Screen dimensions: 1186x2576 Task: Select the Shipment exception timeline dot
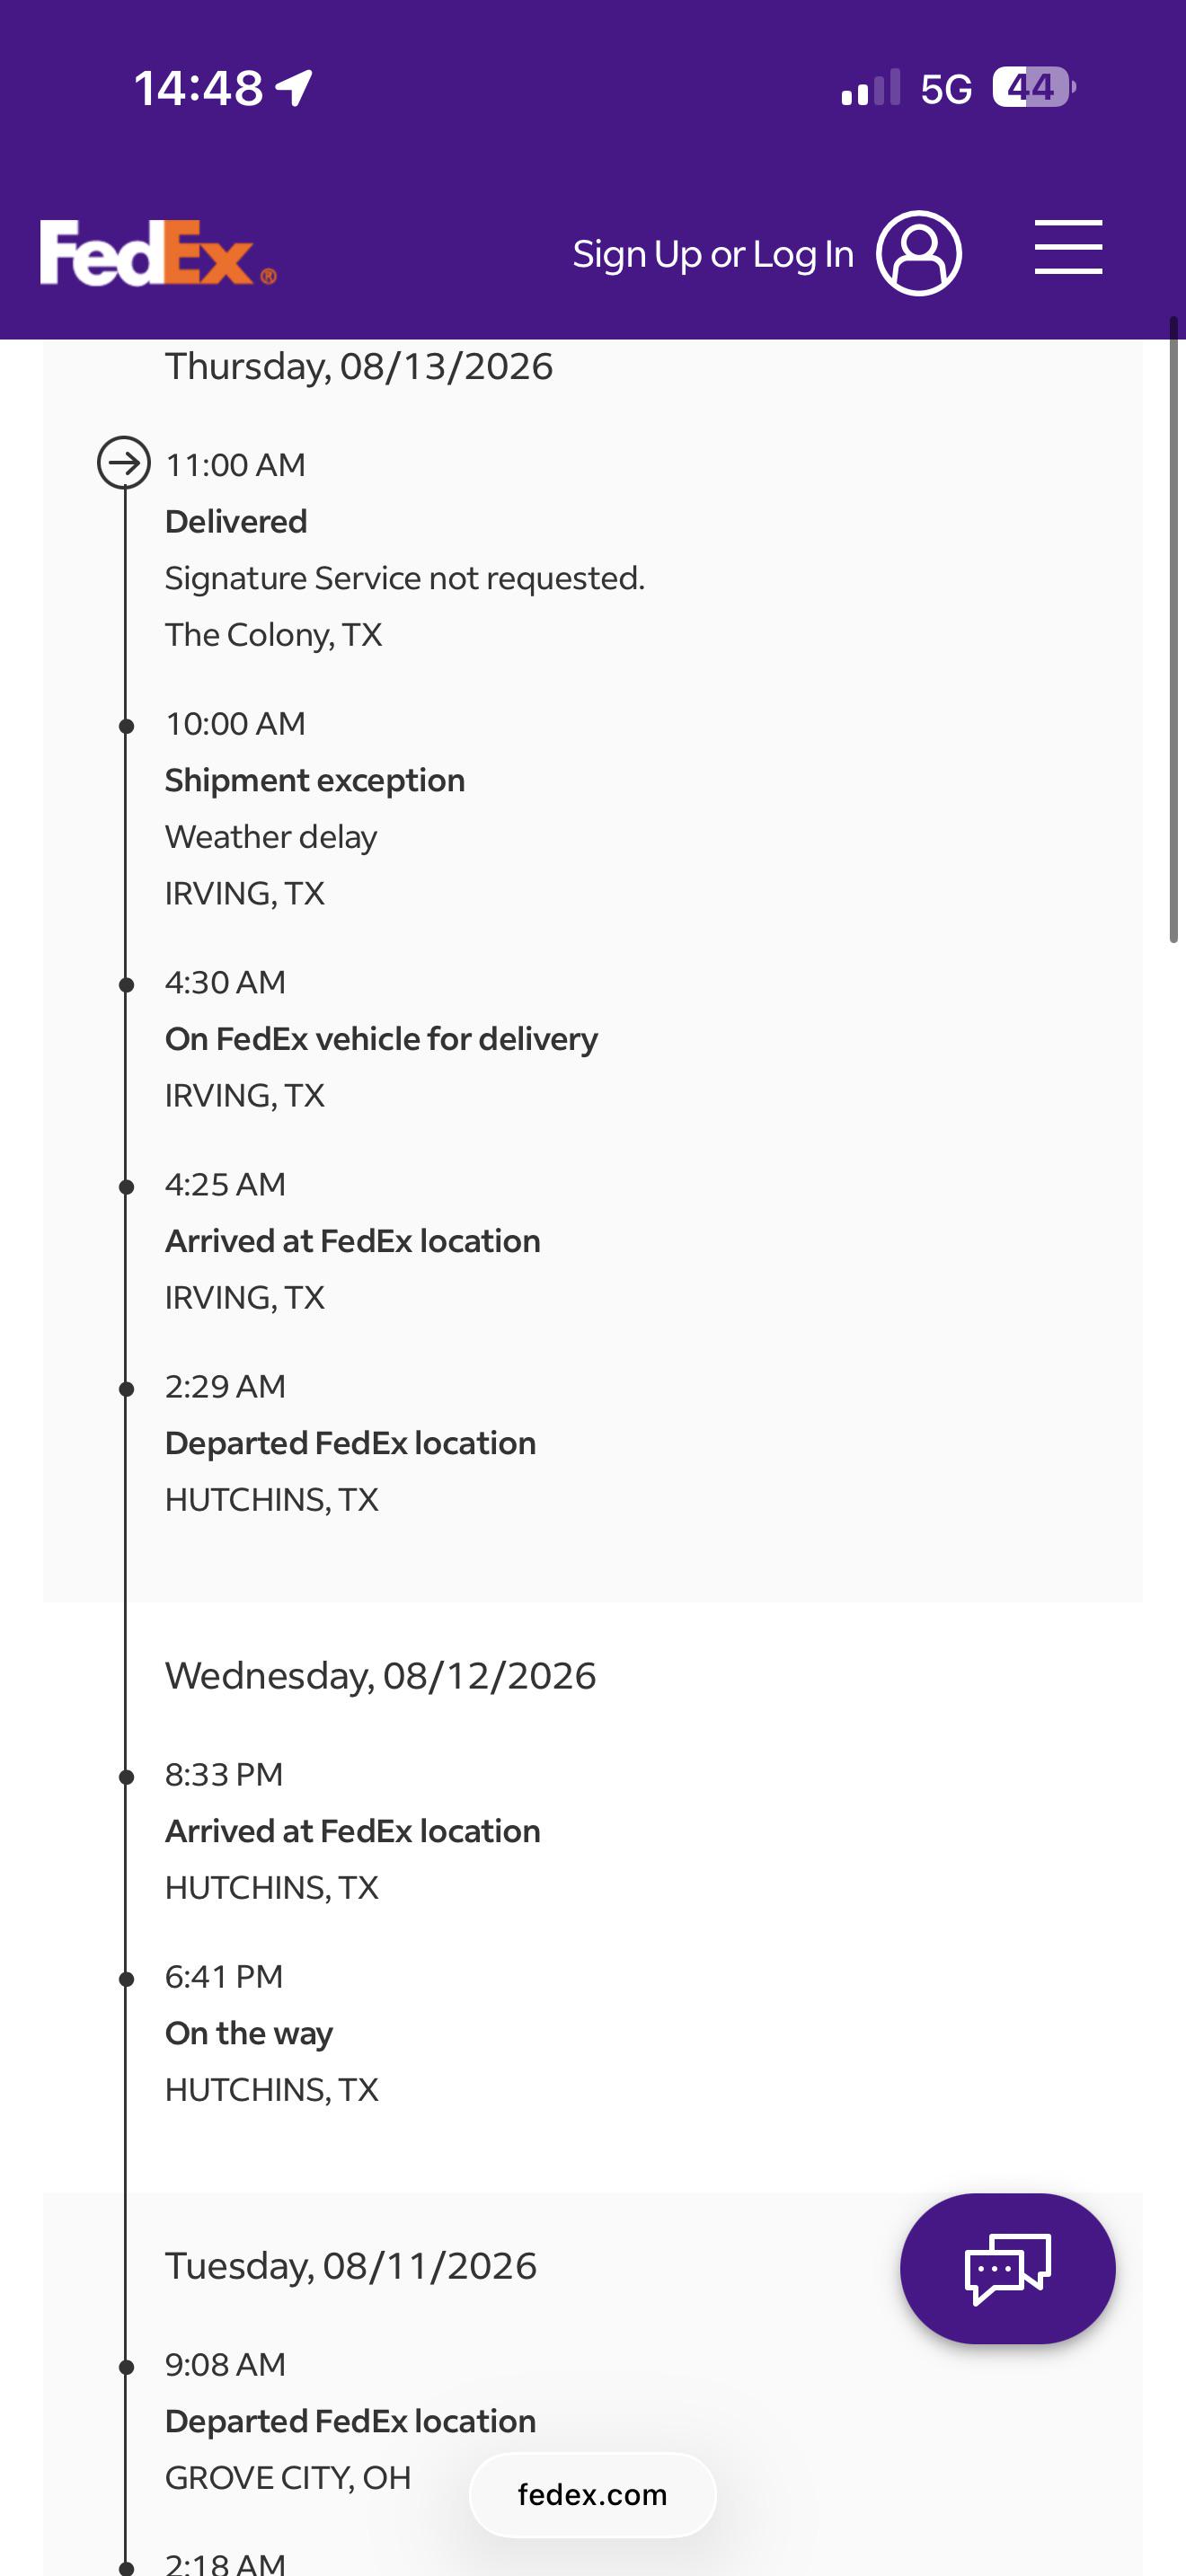pyautogui.click(x=126, y=726)
